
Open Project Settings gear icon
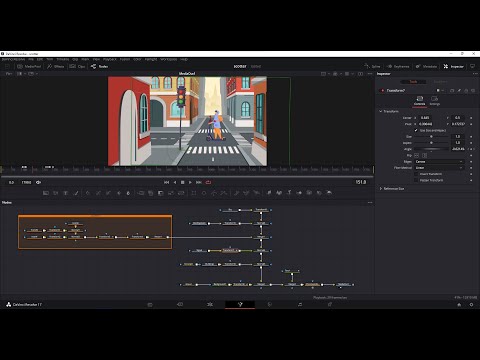pyautogui.click(x=471, y=305)
